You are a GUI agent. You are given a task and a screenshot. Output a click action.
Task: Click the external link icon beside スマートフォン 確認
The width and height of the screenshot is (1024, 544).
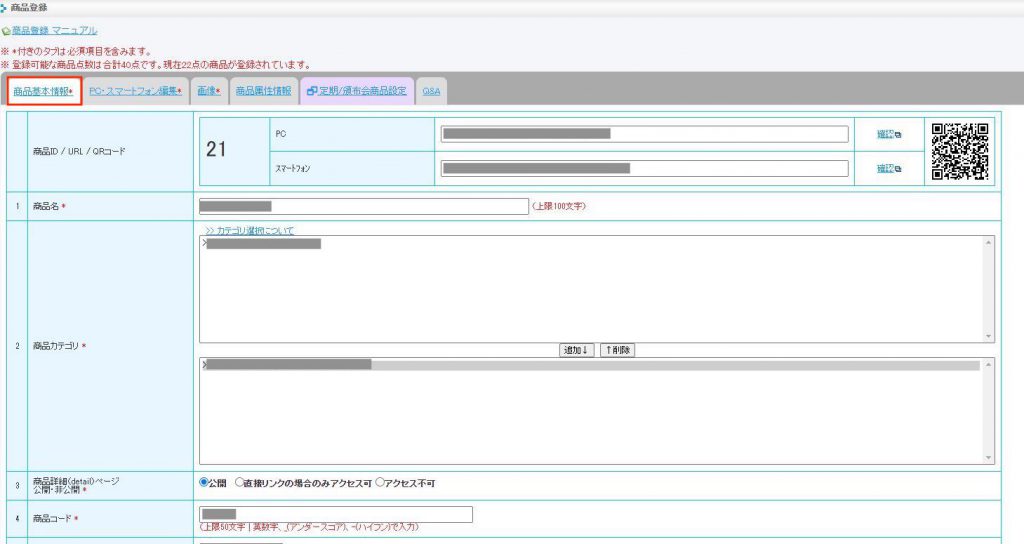[897, 169]
